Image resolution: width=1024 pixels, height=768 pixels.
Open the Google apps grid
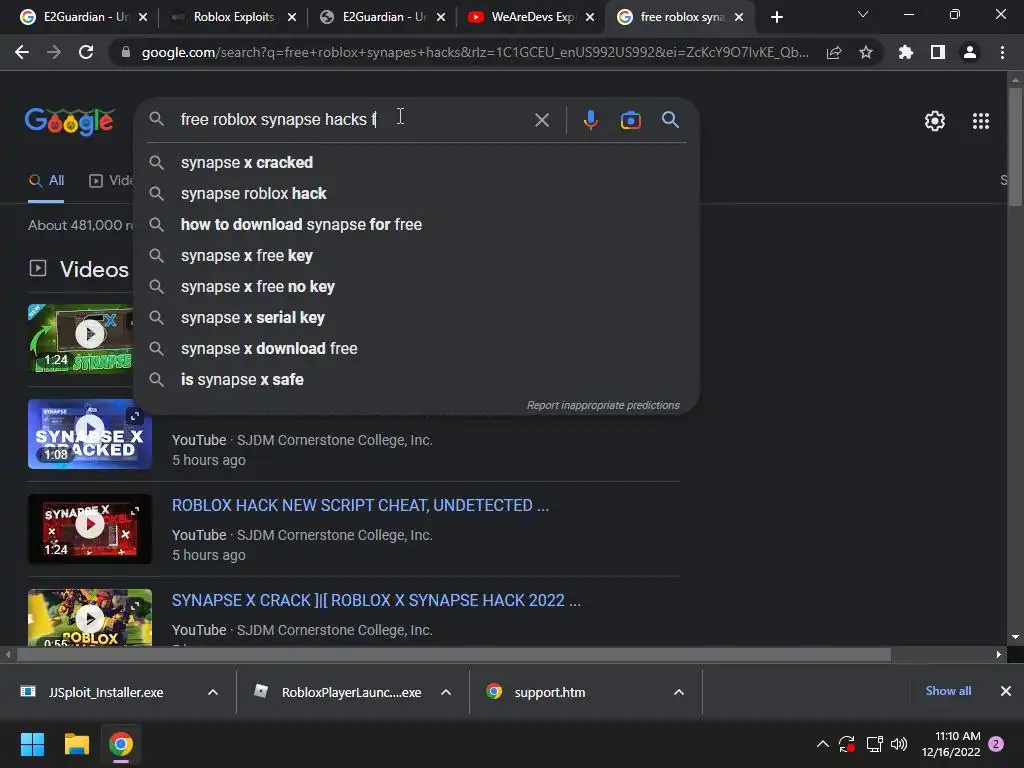980,121
